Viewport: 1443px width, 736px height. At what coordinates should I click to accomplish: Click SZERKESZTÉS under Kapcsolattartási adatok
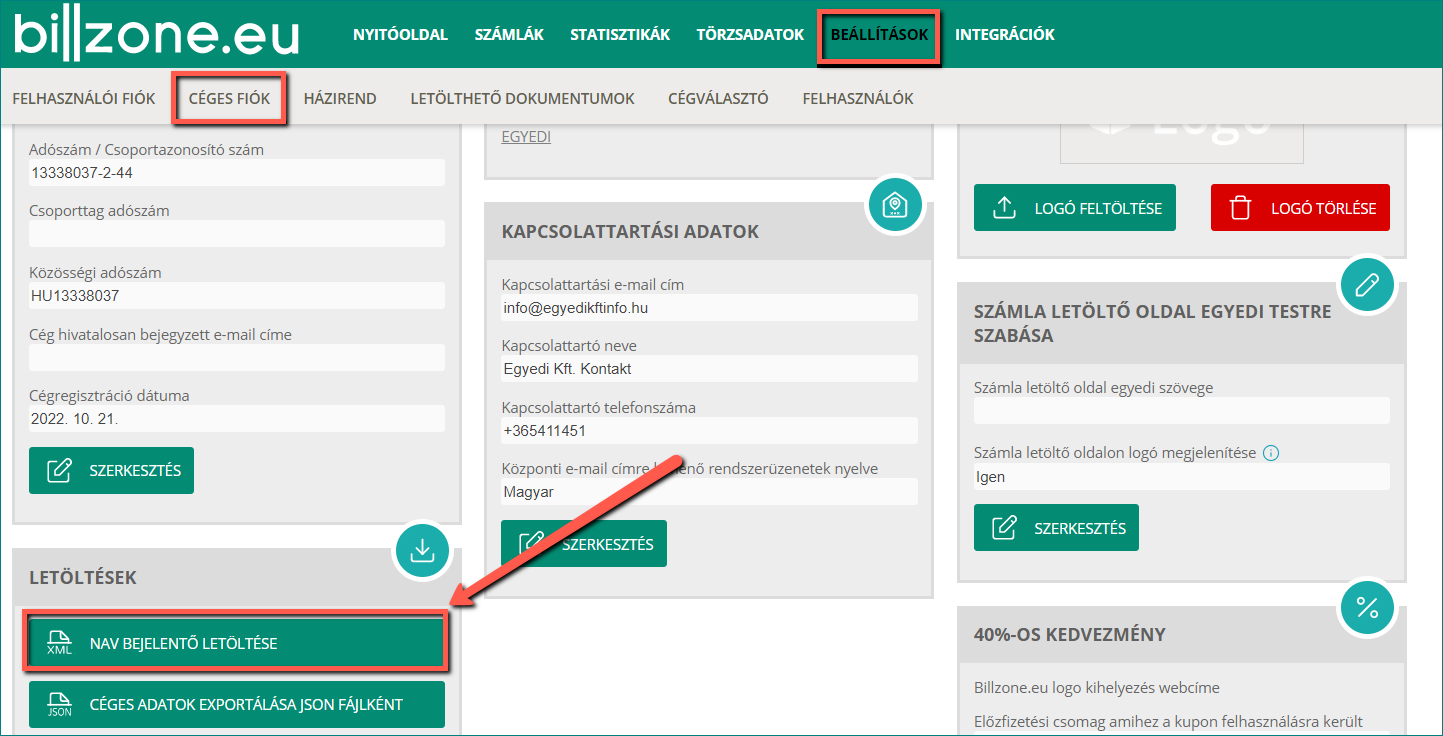click(584, 544)
